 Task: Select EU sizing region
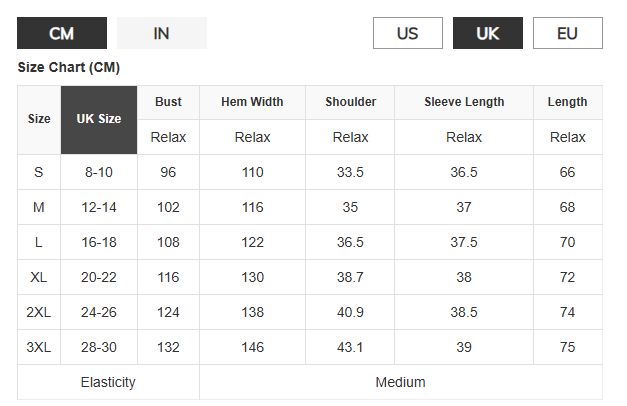pos(567,33)
